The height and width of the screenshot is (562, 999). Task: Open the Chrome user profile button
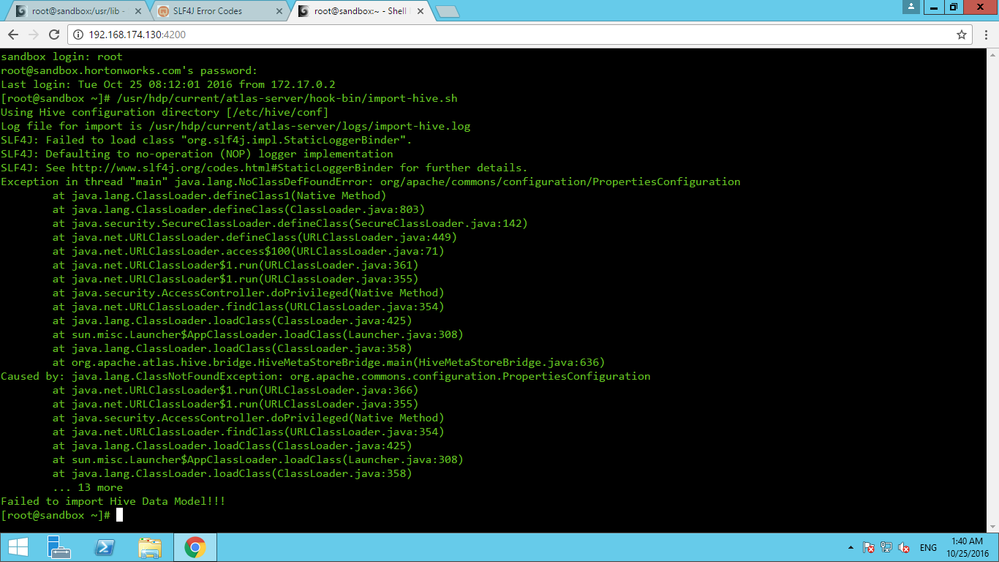pyautogui.click(x=911, y=6)
